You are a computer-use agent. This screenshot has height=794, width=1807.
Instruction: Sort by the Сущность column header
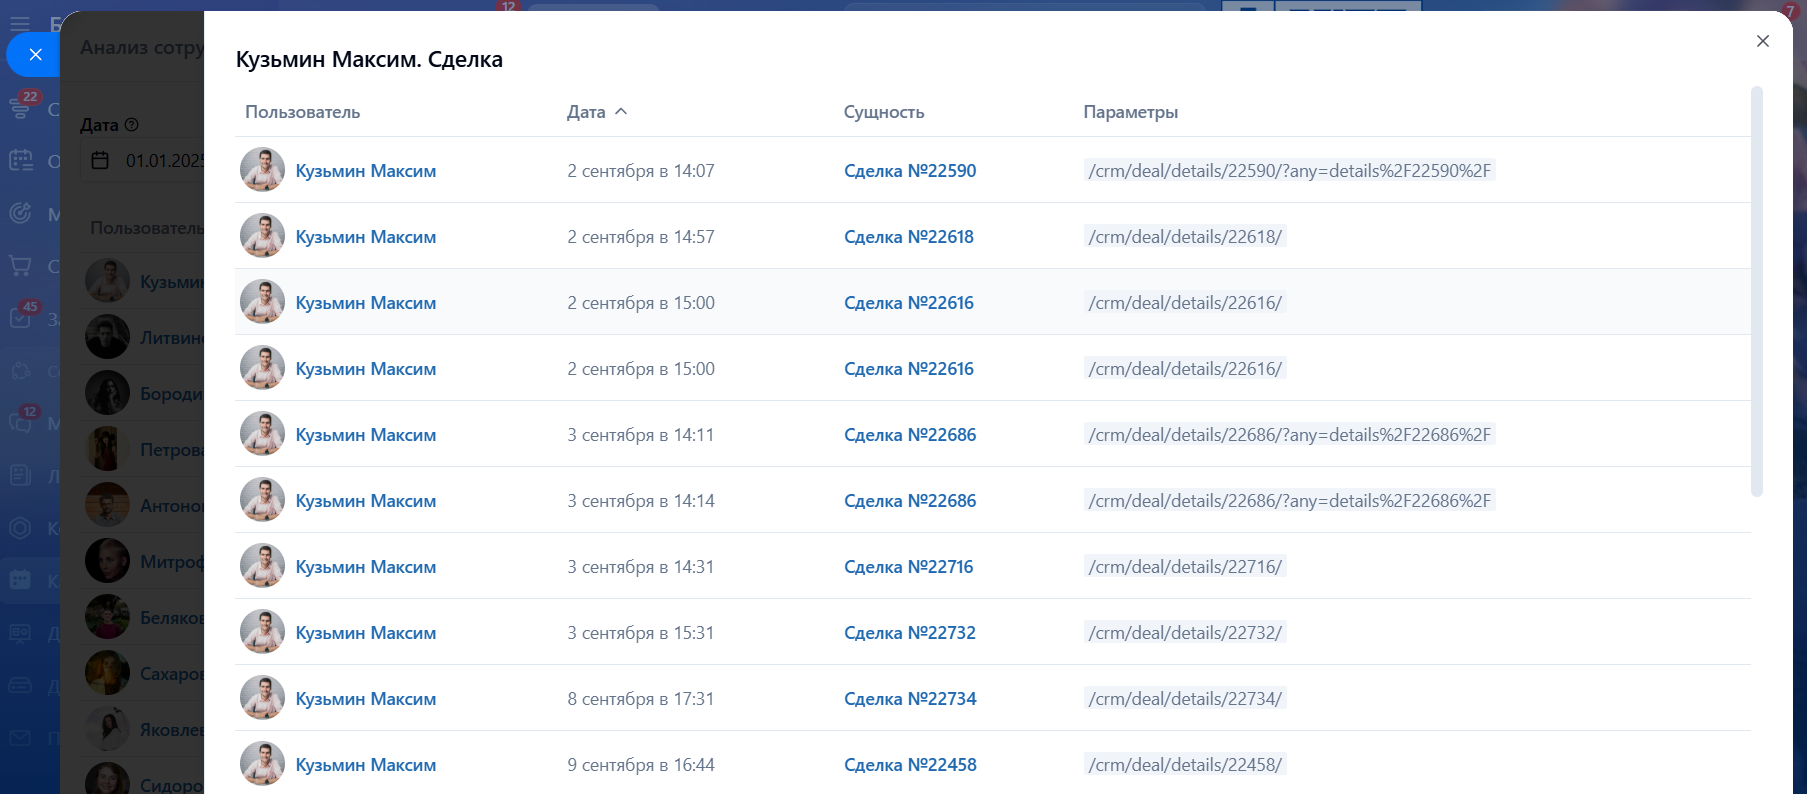pyautogui.click(x=883, y=112)
